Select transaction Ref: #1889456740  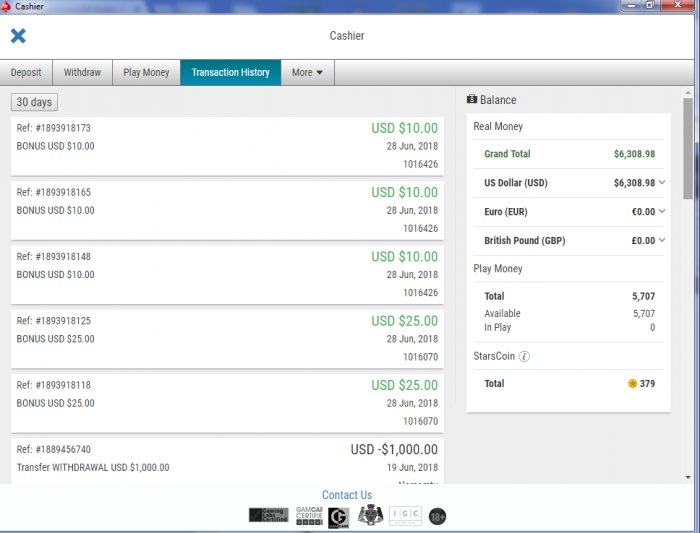pos(227,461)
